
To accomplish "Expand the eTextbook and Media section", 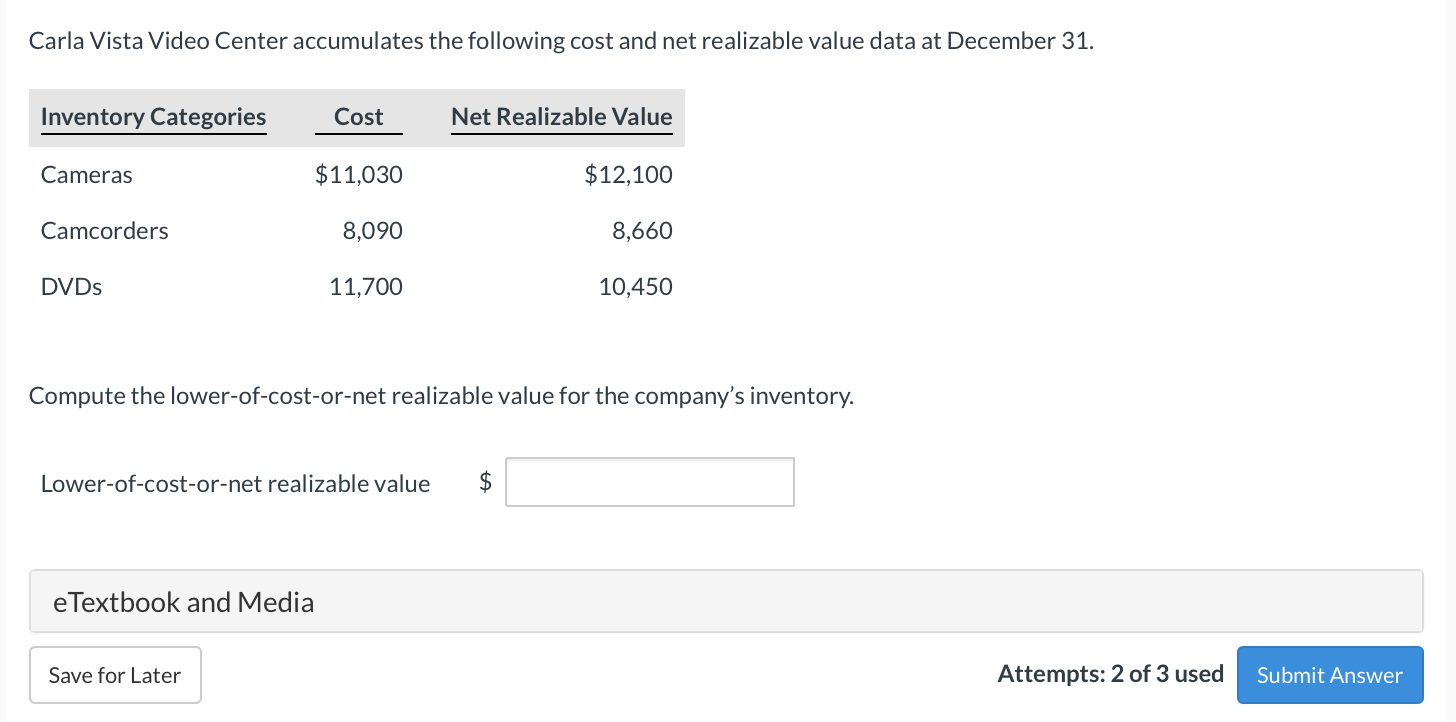I will pos(726,601).
